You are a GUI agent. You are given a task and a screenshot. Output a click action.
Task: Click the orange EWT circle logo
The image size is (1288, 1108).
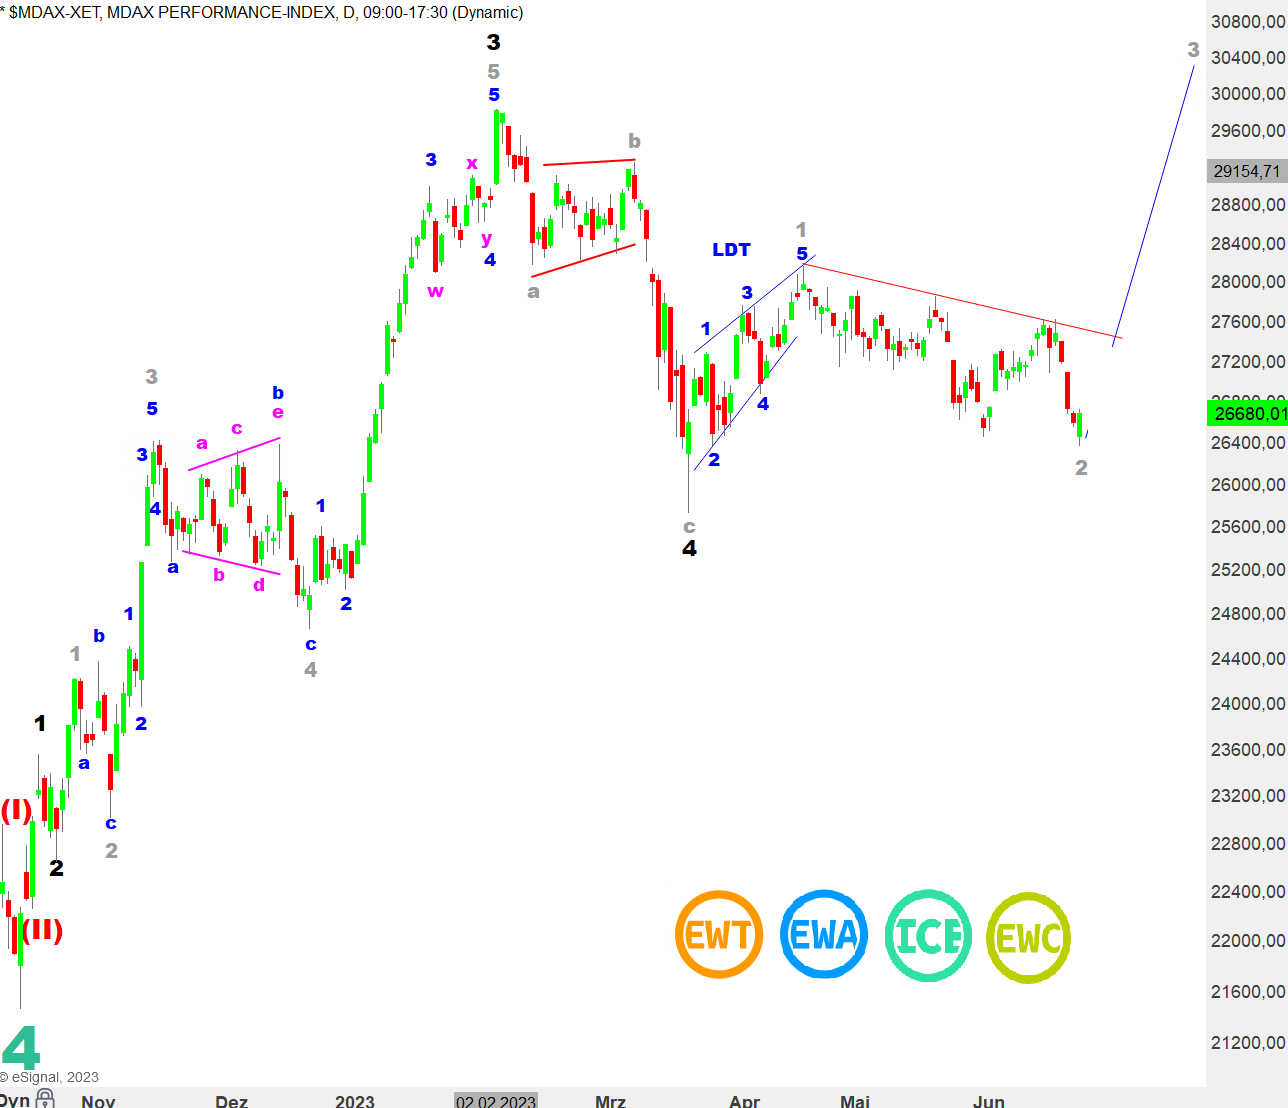pos(718,935)
